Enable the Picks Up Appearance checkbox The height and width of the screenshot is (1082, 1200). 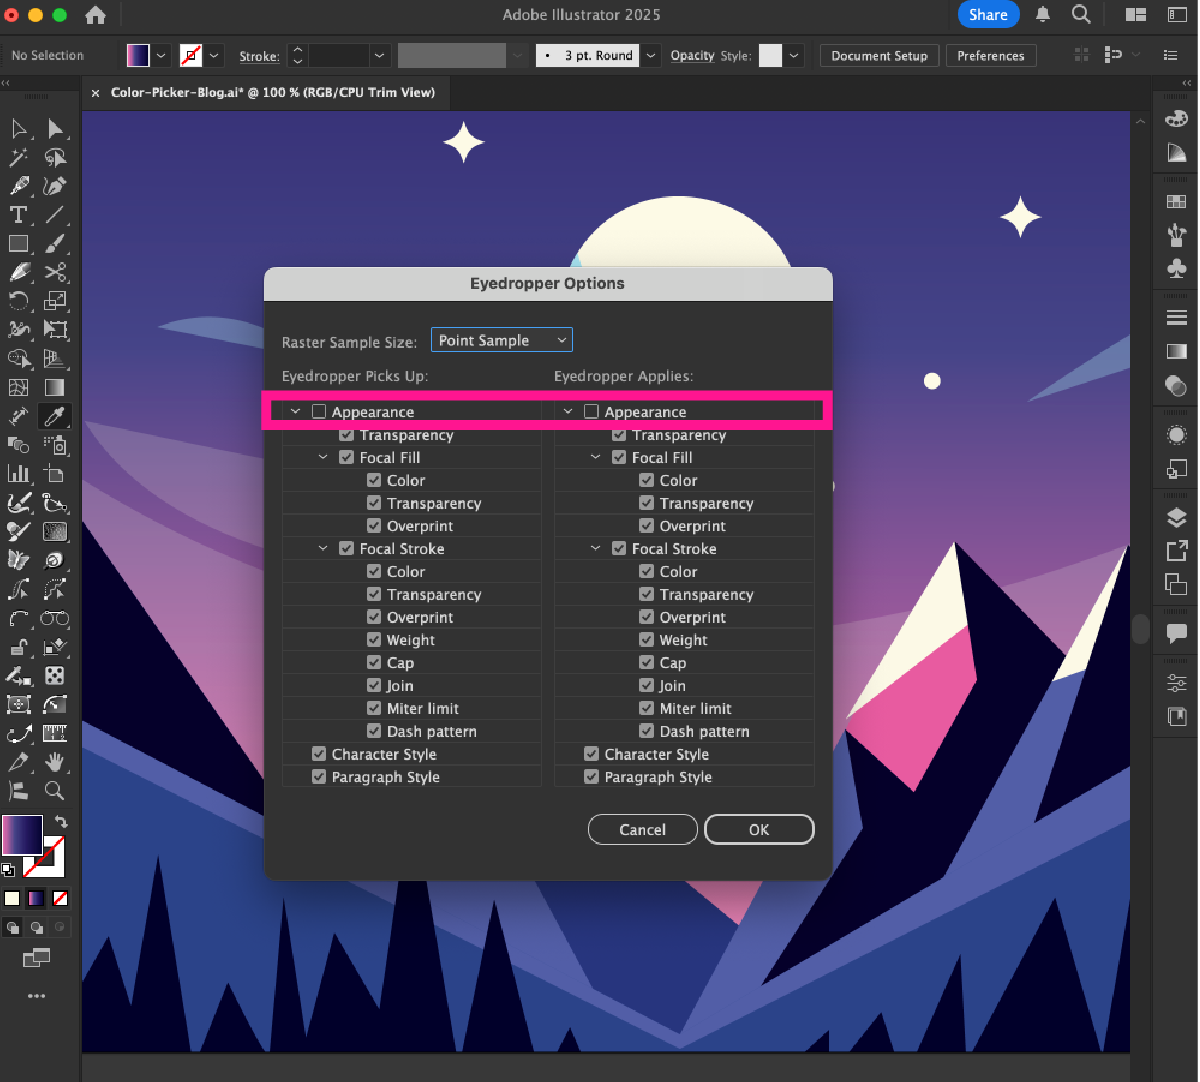(x=319, y=411)
